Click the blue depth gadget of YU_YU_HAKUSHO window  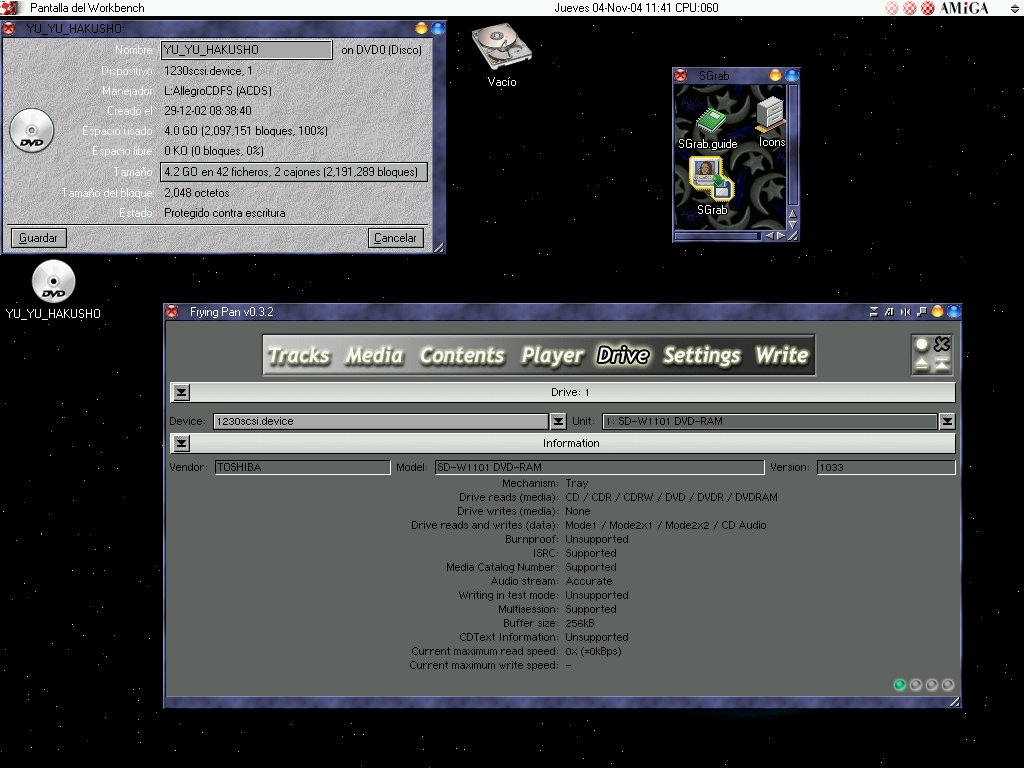click(438, 28)
